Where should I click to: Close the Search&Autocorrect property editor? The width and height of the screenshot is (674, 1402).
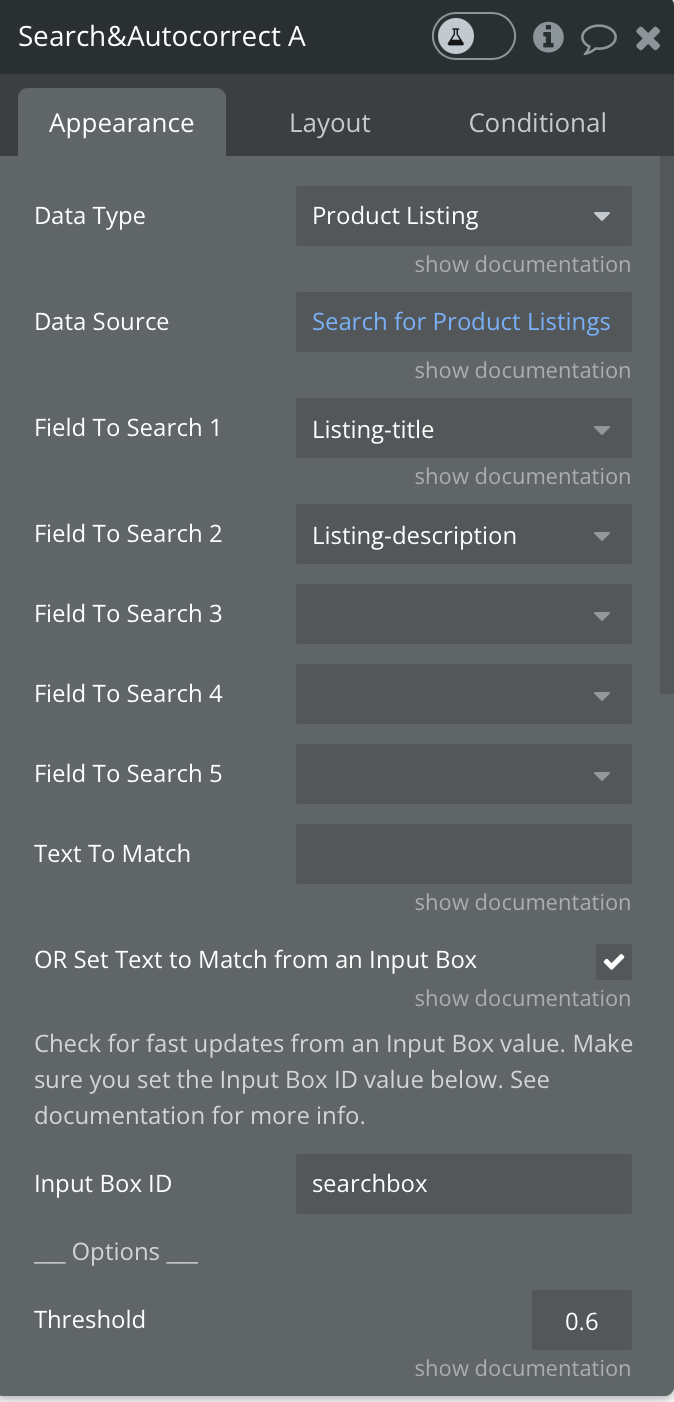(648, 39)
